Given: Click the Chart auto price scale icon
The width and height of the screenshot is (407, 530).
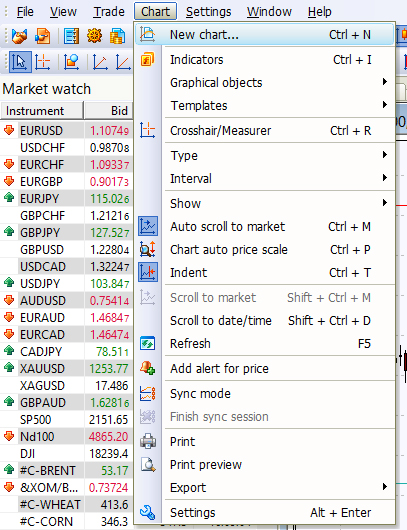Looking at the screenshot, I should coord(148,249).
